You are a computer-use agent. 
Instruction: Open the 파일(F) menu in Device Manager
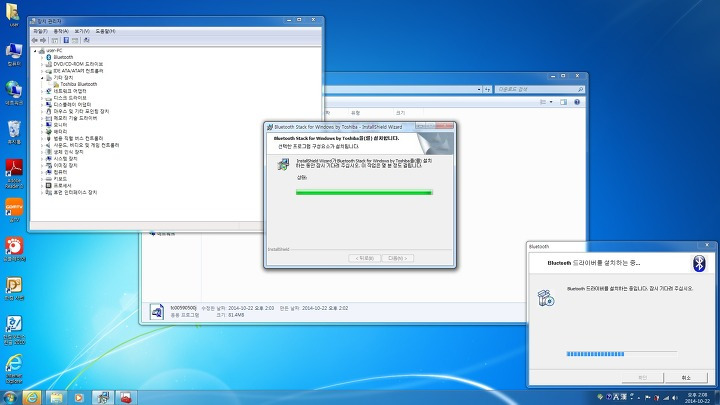pos(40,31)
